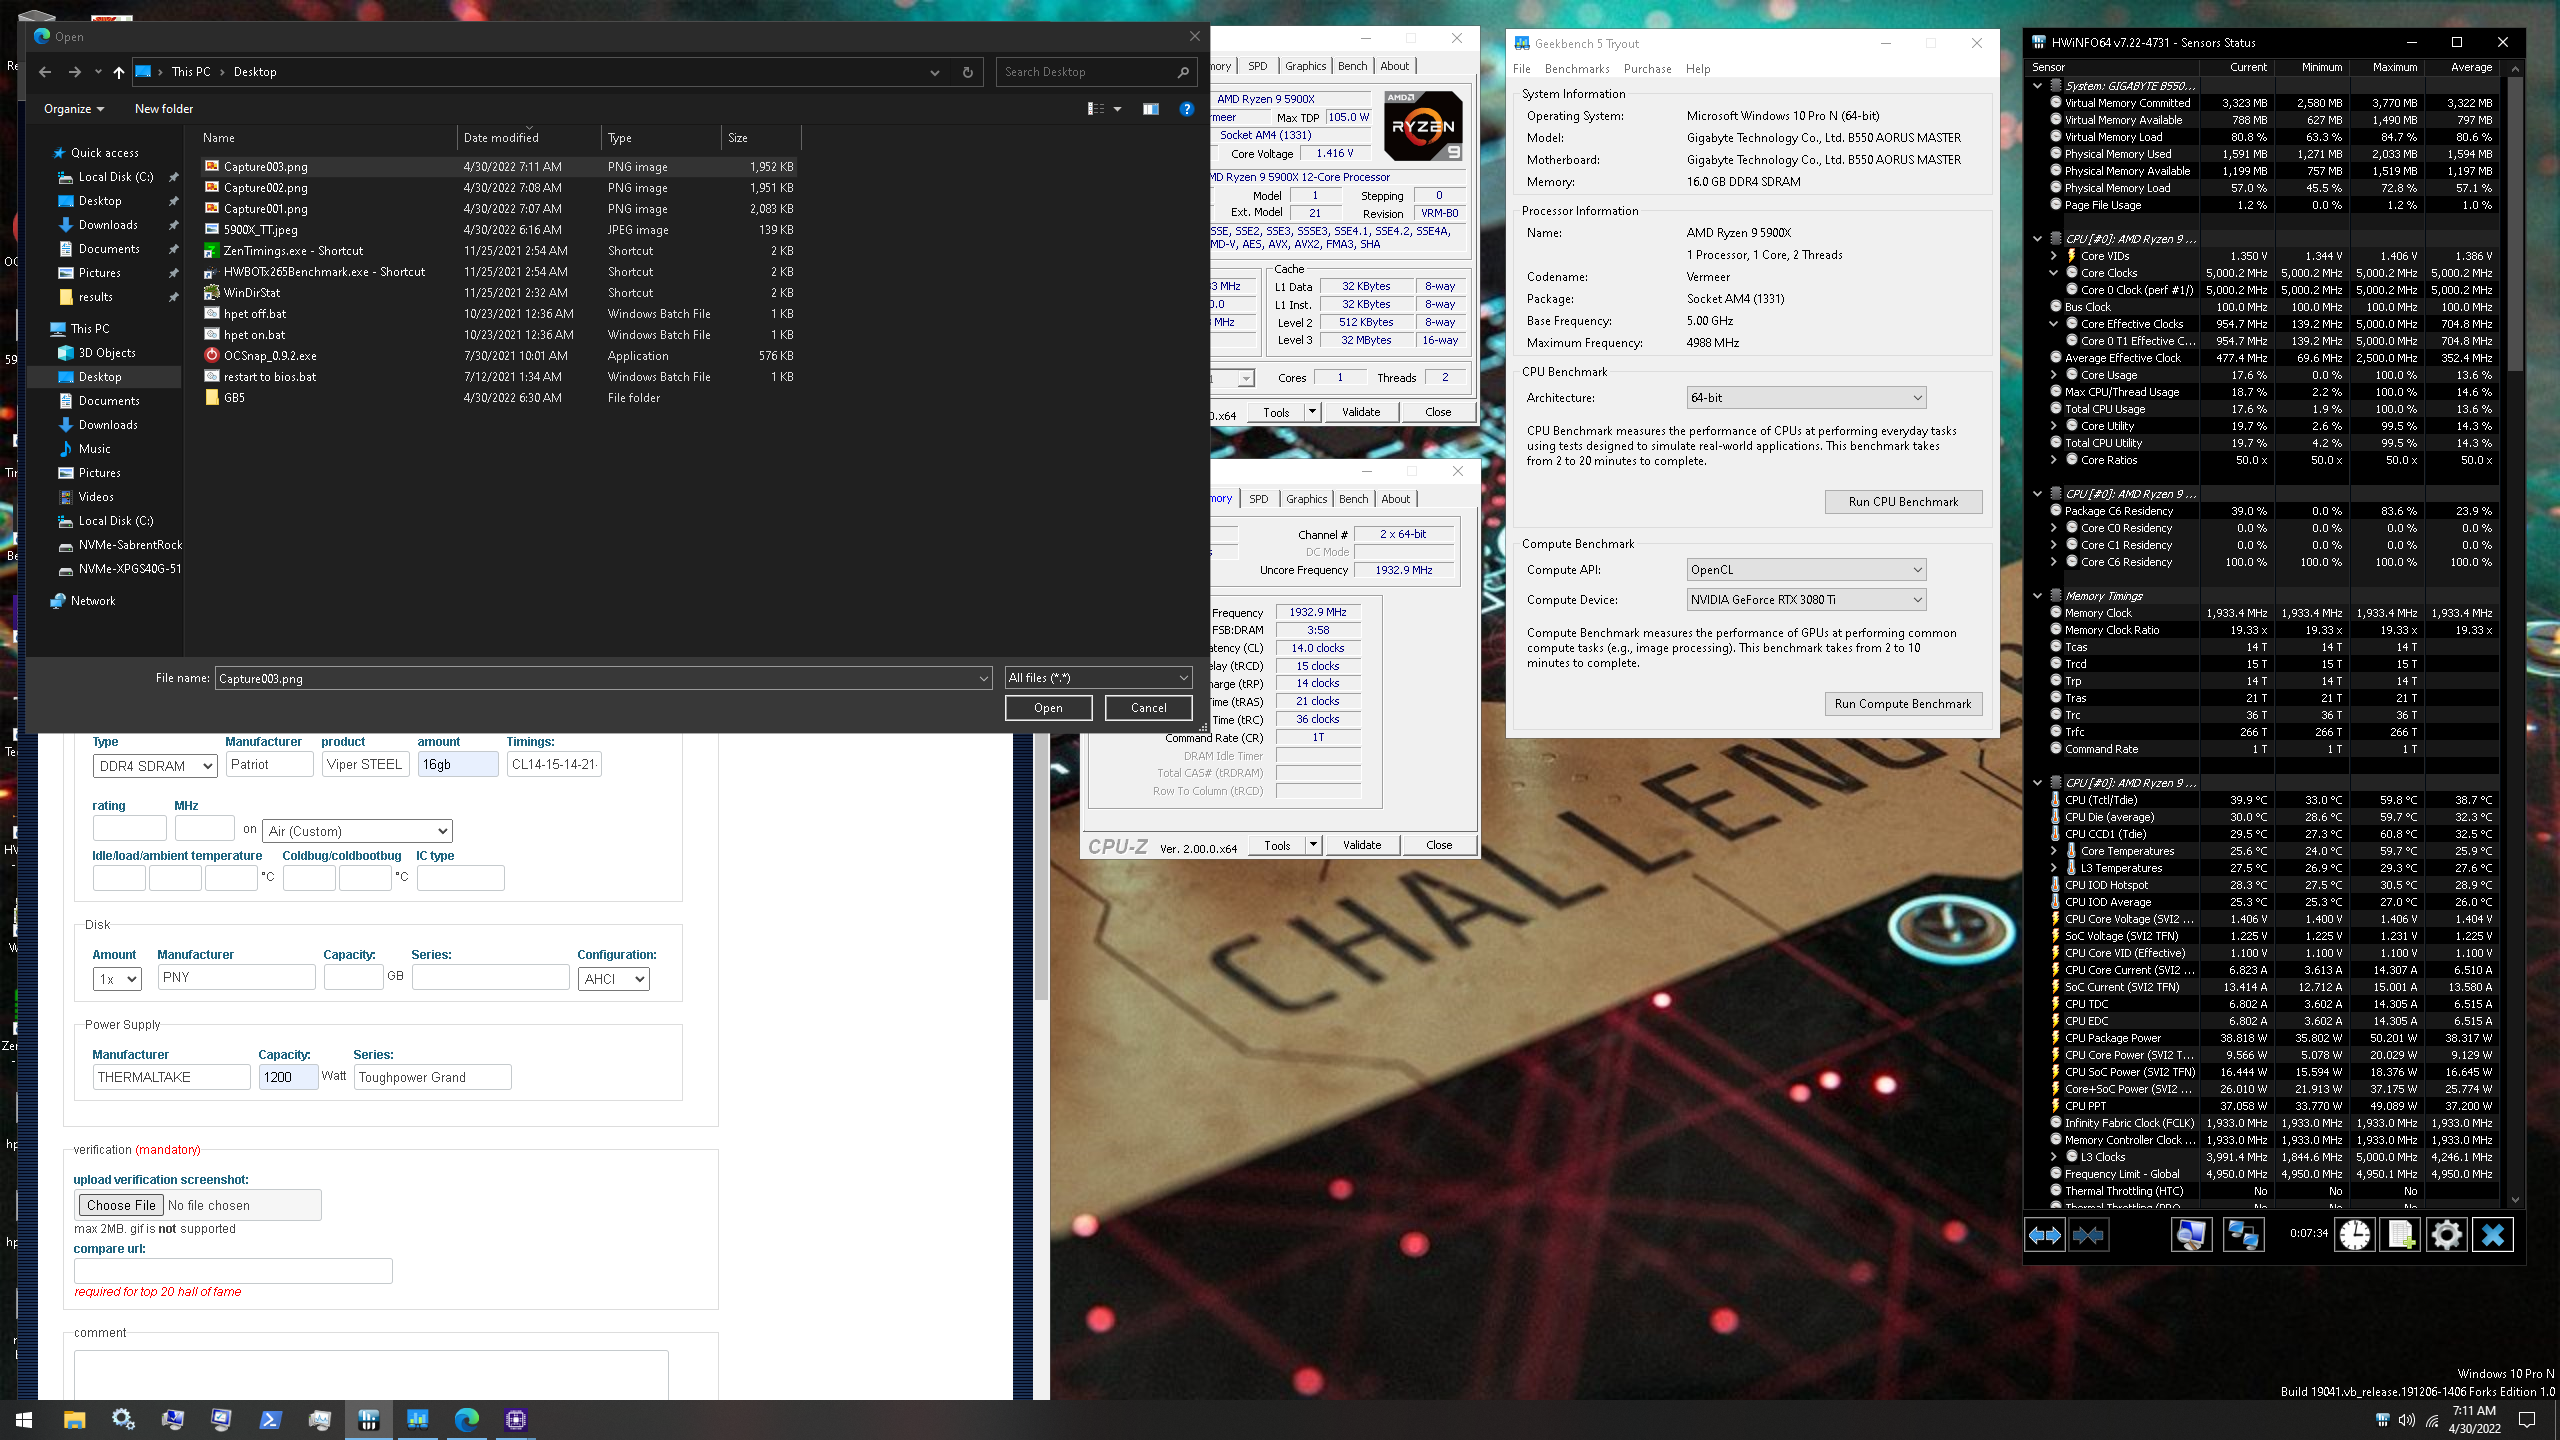Open Geekbench Compute API OpenCL dropdown
The height and width of the screenshot is (1440, 2560).
click(x=1806, y=570)
